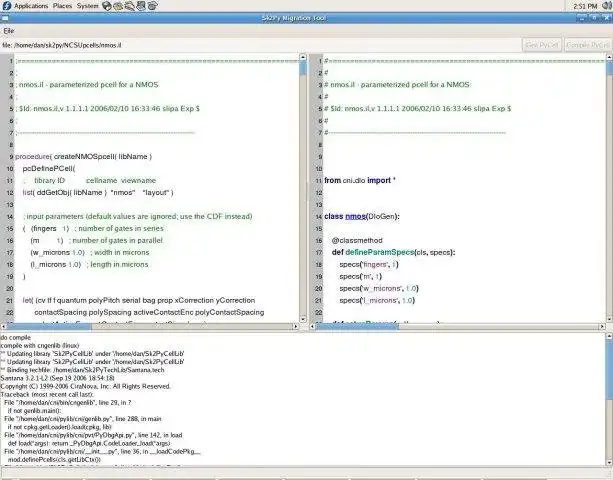Click "specs('l_microns', 1.0)" in right pane

[x=377, y=301]
